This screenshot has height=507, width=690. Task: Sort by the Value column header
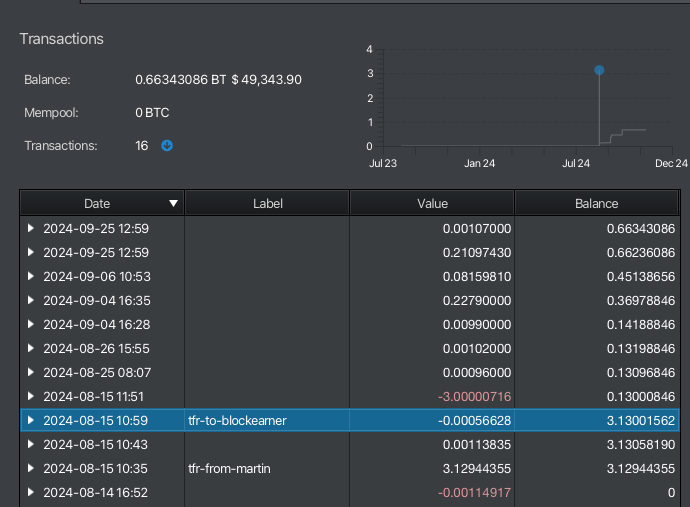point(432,203)
